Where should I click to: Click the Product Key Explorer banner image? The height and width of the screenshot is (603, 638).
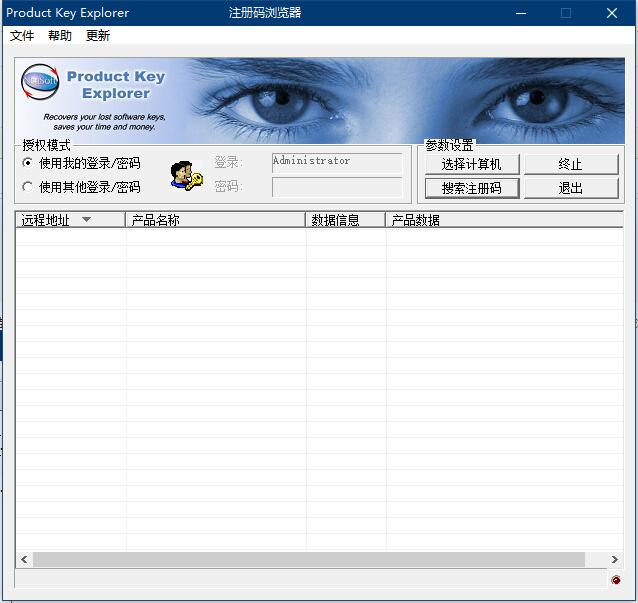pyautogui.click(x=319, y=100)
